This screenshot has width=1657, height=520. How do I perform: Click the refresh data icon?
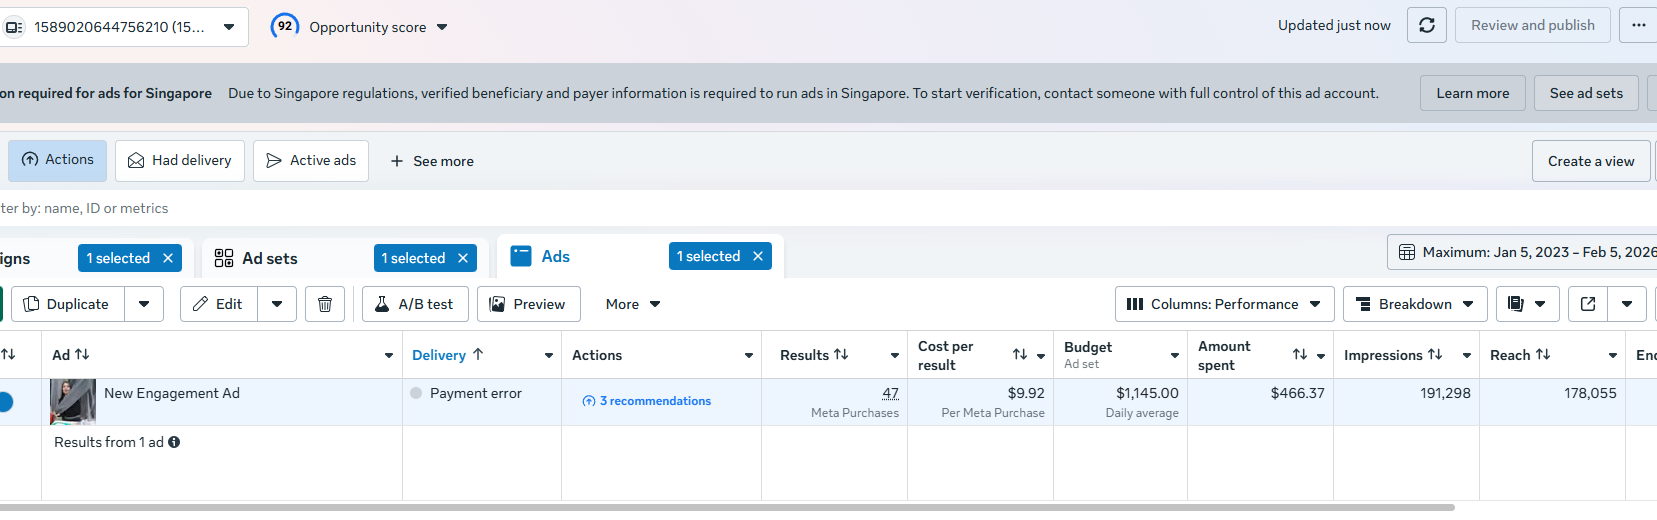[x=1427, y=25]
